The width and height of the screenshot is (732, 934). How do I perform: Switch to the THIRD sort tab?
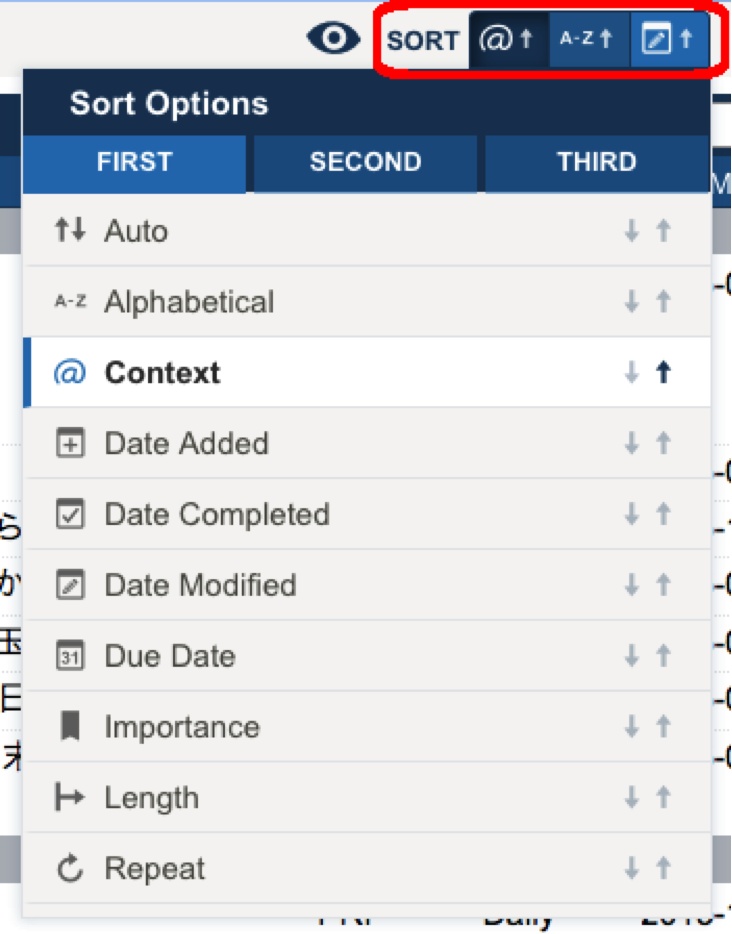point(597,162)
